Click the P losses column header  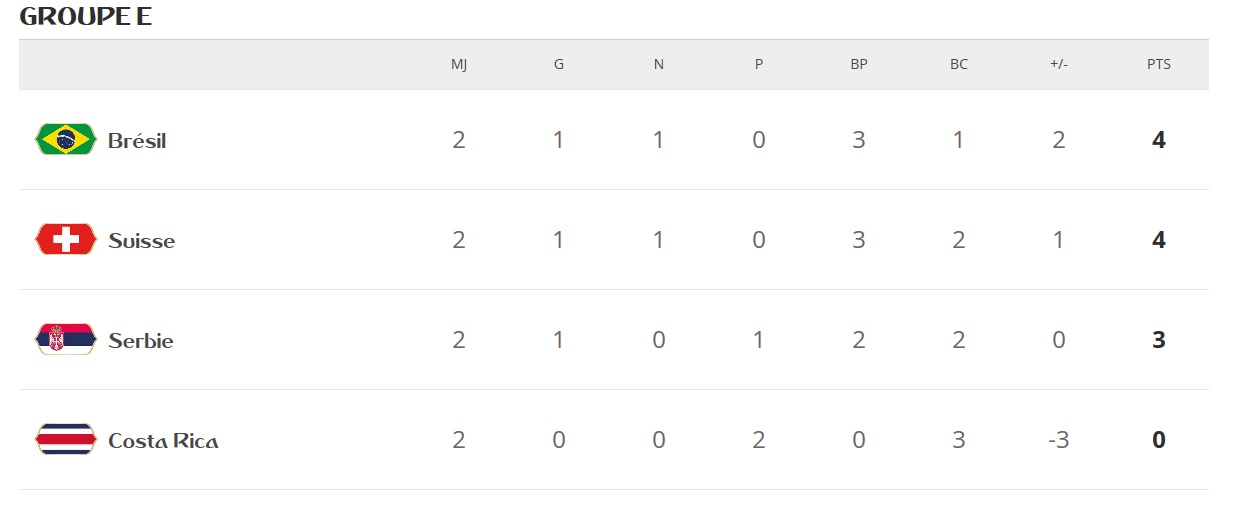(758, 65)
